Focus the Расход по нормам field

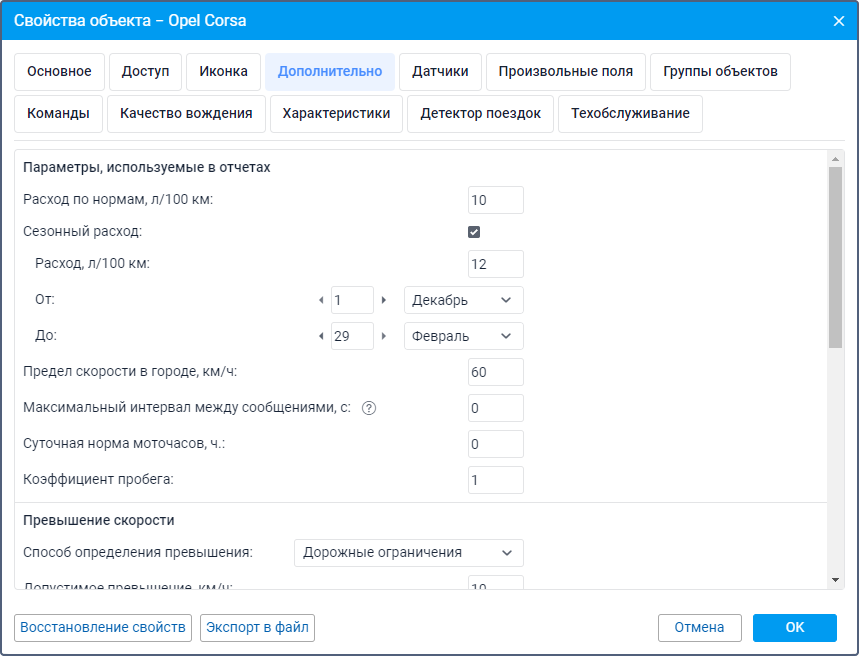pyautogui.click(x=496, y=200)
